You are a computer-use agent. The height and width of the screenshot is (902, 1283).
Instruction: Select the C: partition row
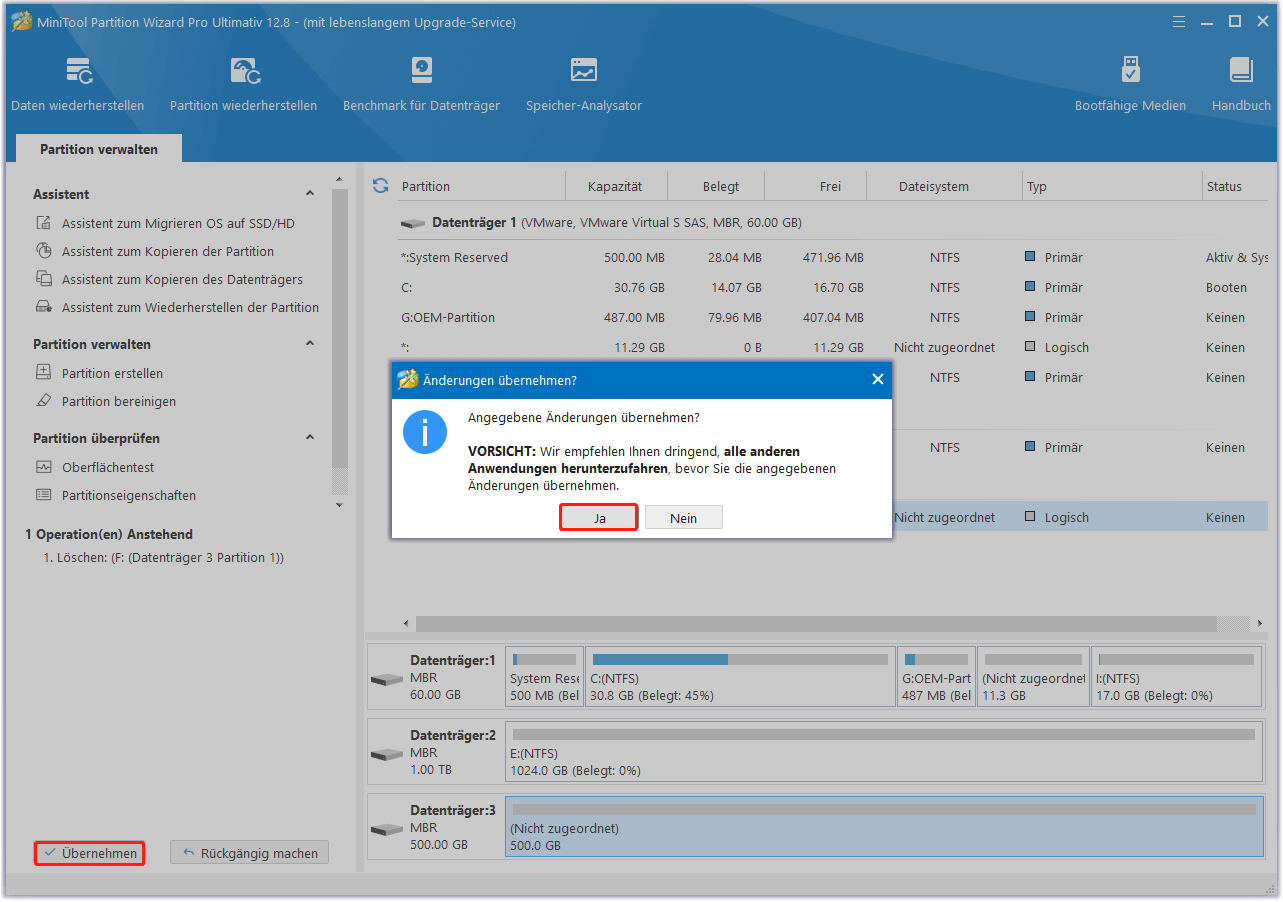click(832, 288)
